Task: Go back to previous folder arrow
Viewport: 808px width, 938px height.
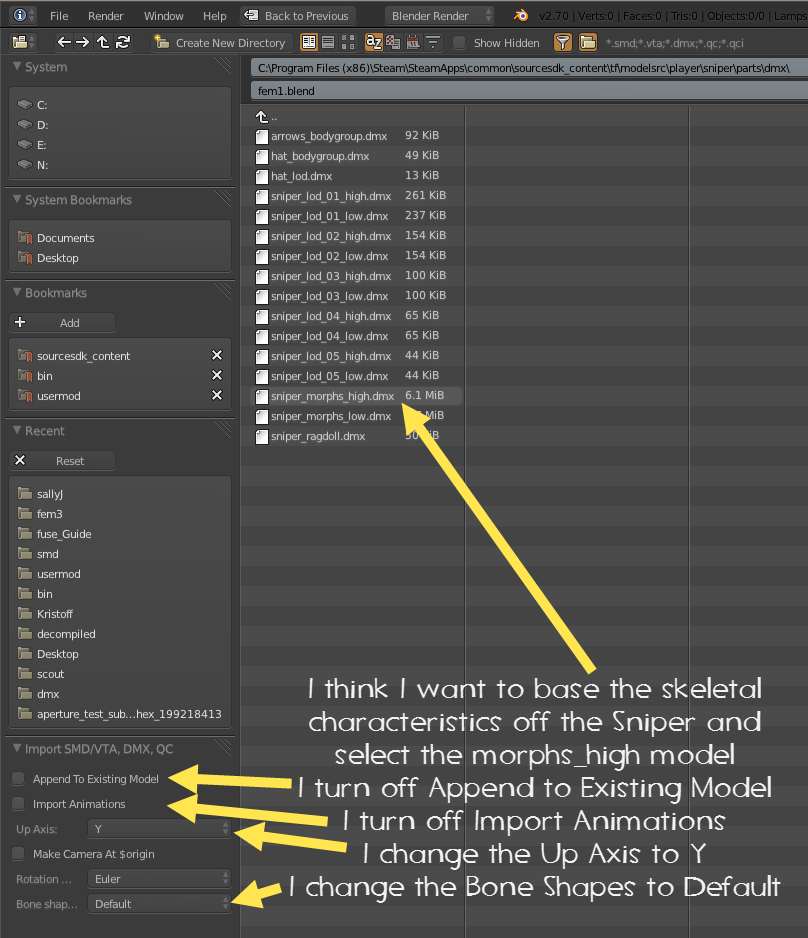Action: 63,42
